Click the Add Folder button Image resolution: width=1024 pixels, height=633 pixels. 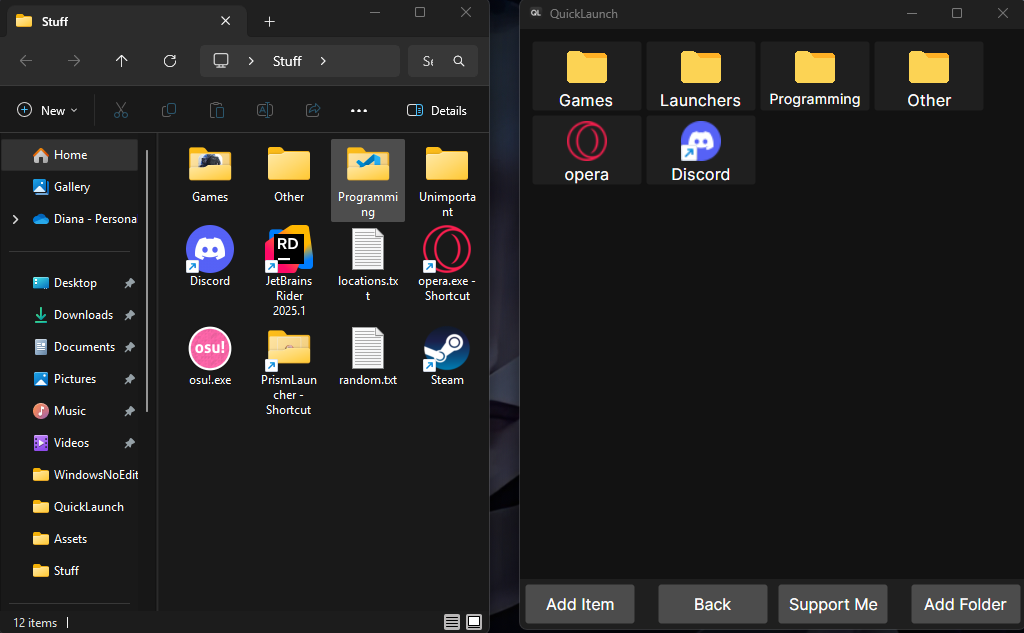tap(965, 604)
